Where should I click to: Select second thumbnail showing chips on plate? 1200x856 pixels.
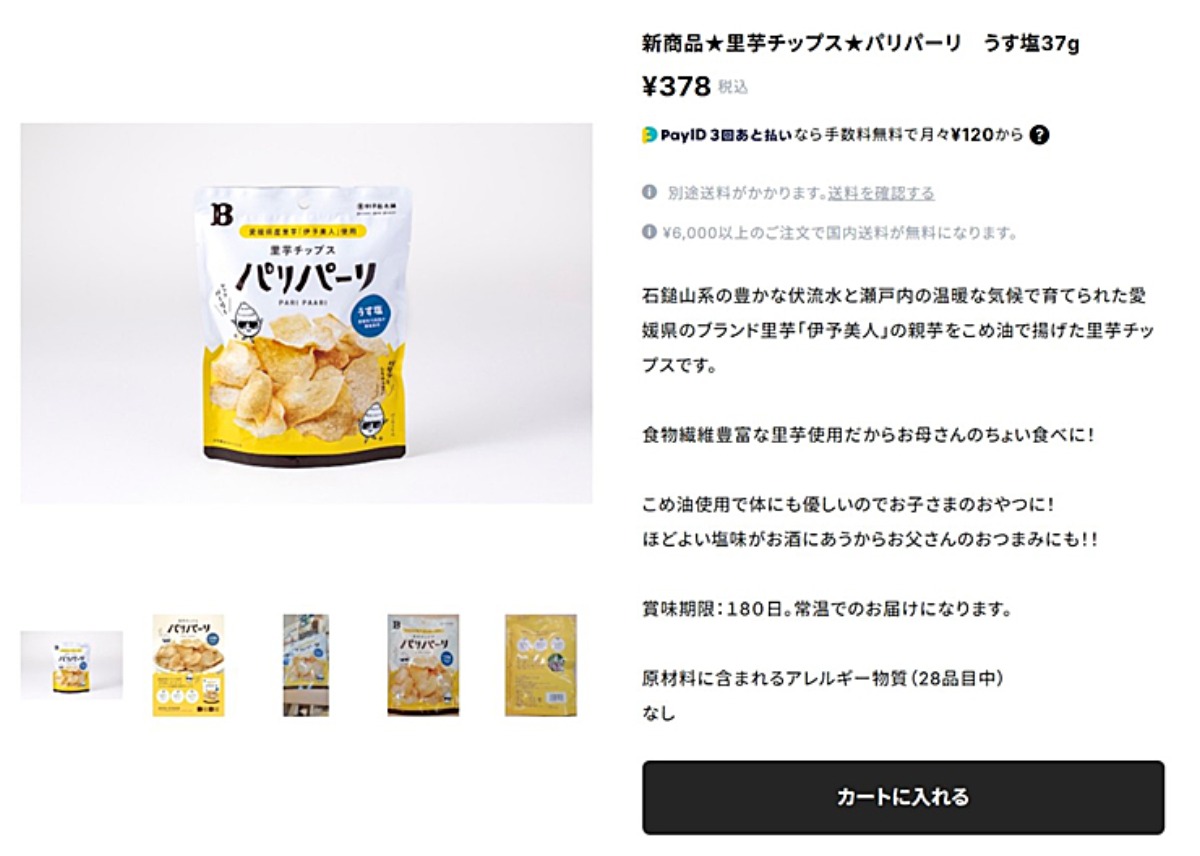tap(188, 665)
